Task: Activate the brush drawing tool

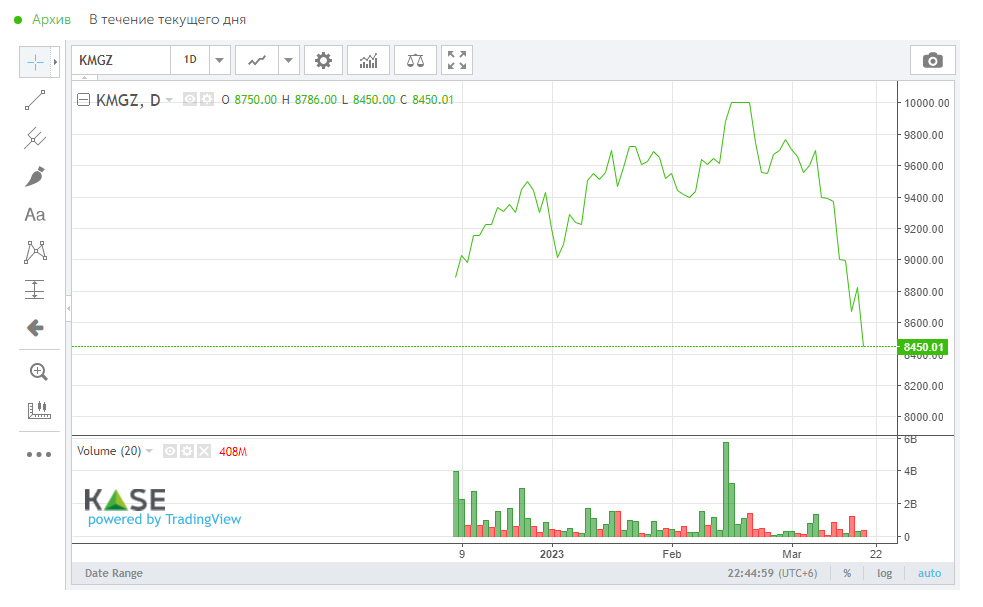Action: point(35,177)
